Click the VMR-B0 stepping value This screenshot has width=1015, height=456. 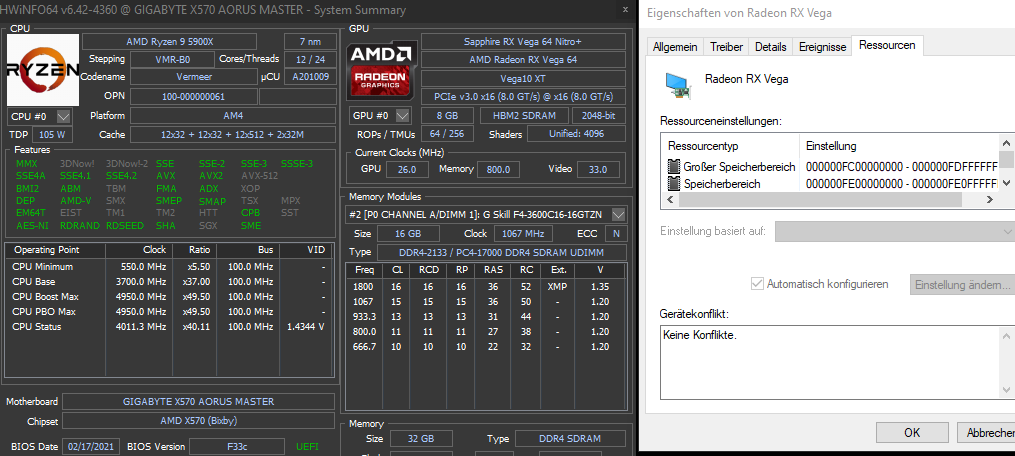172,59
